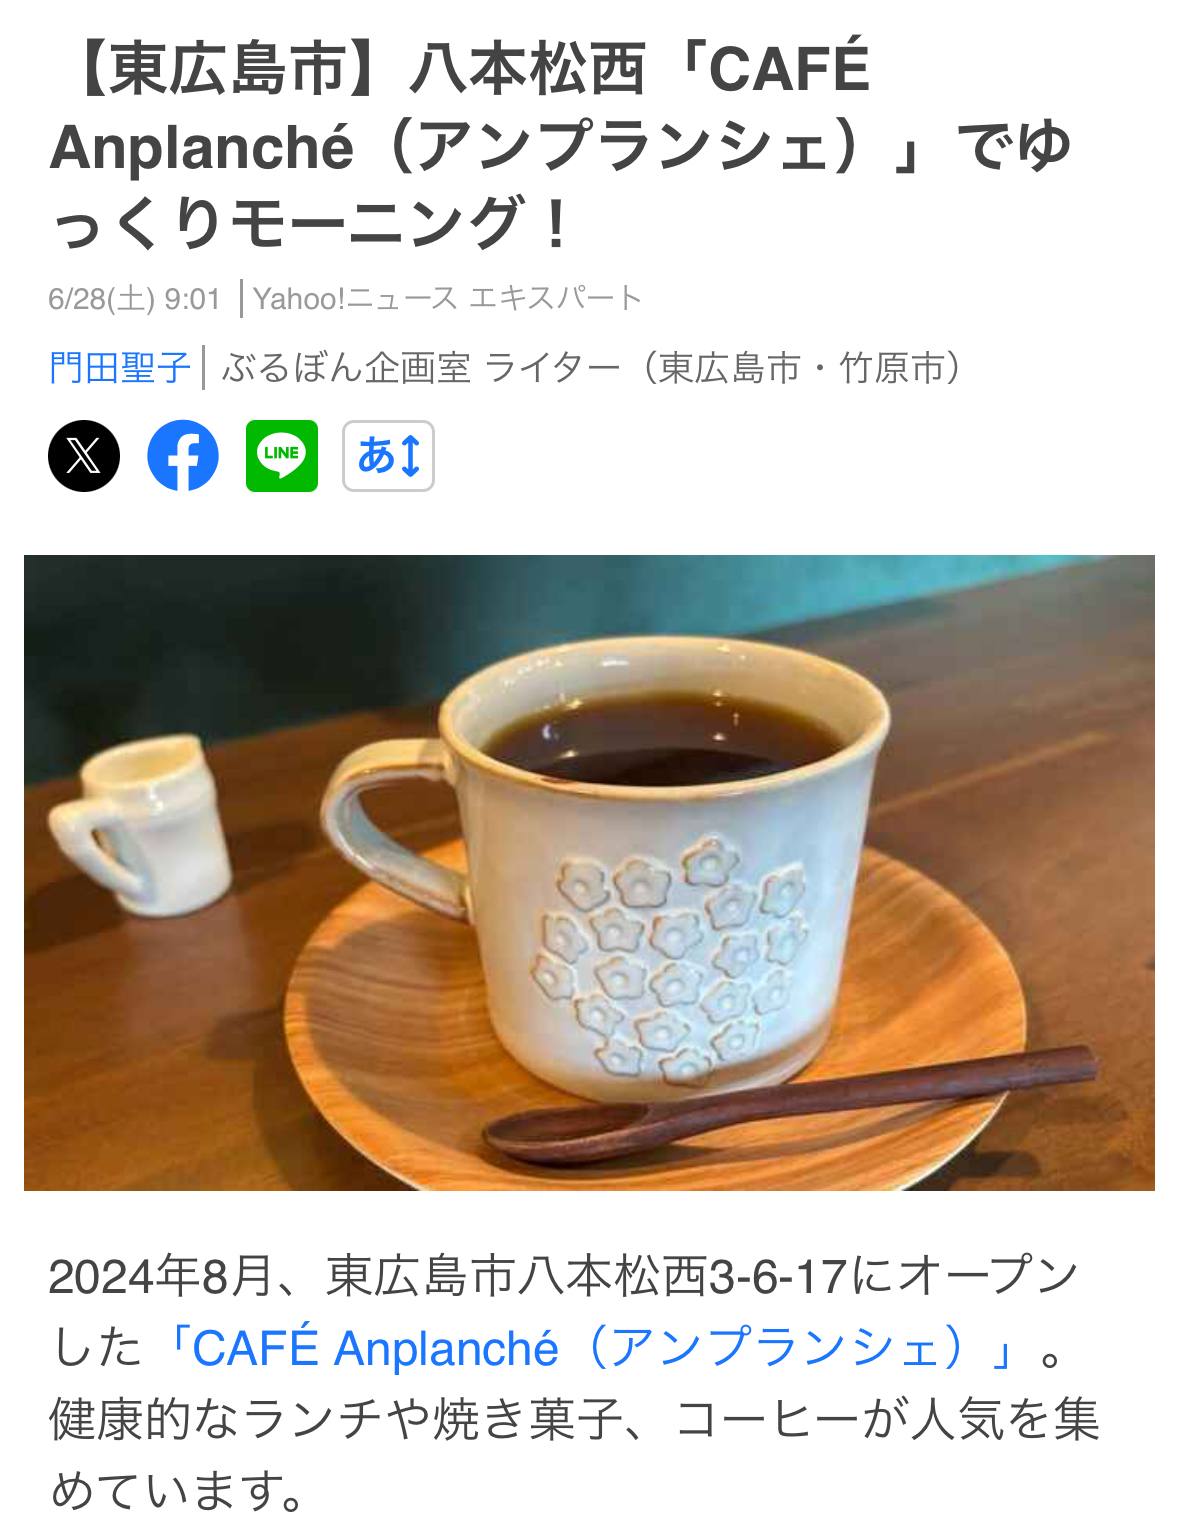
Task: Open author 門田聖子 profile link
Action: point(119,368)
